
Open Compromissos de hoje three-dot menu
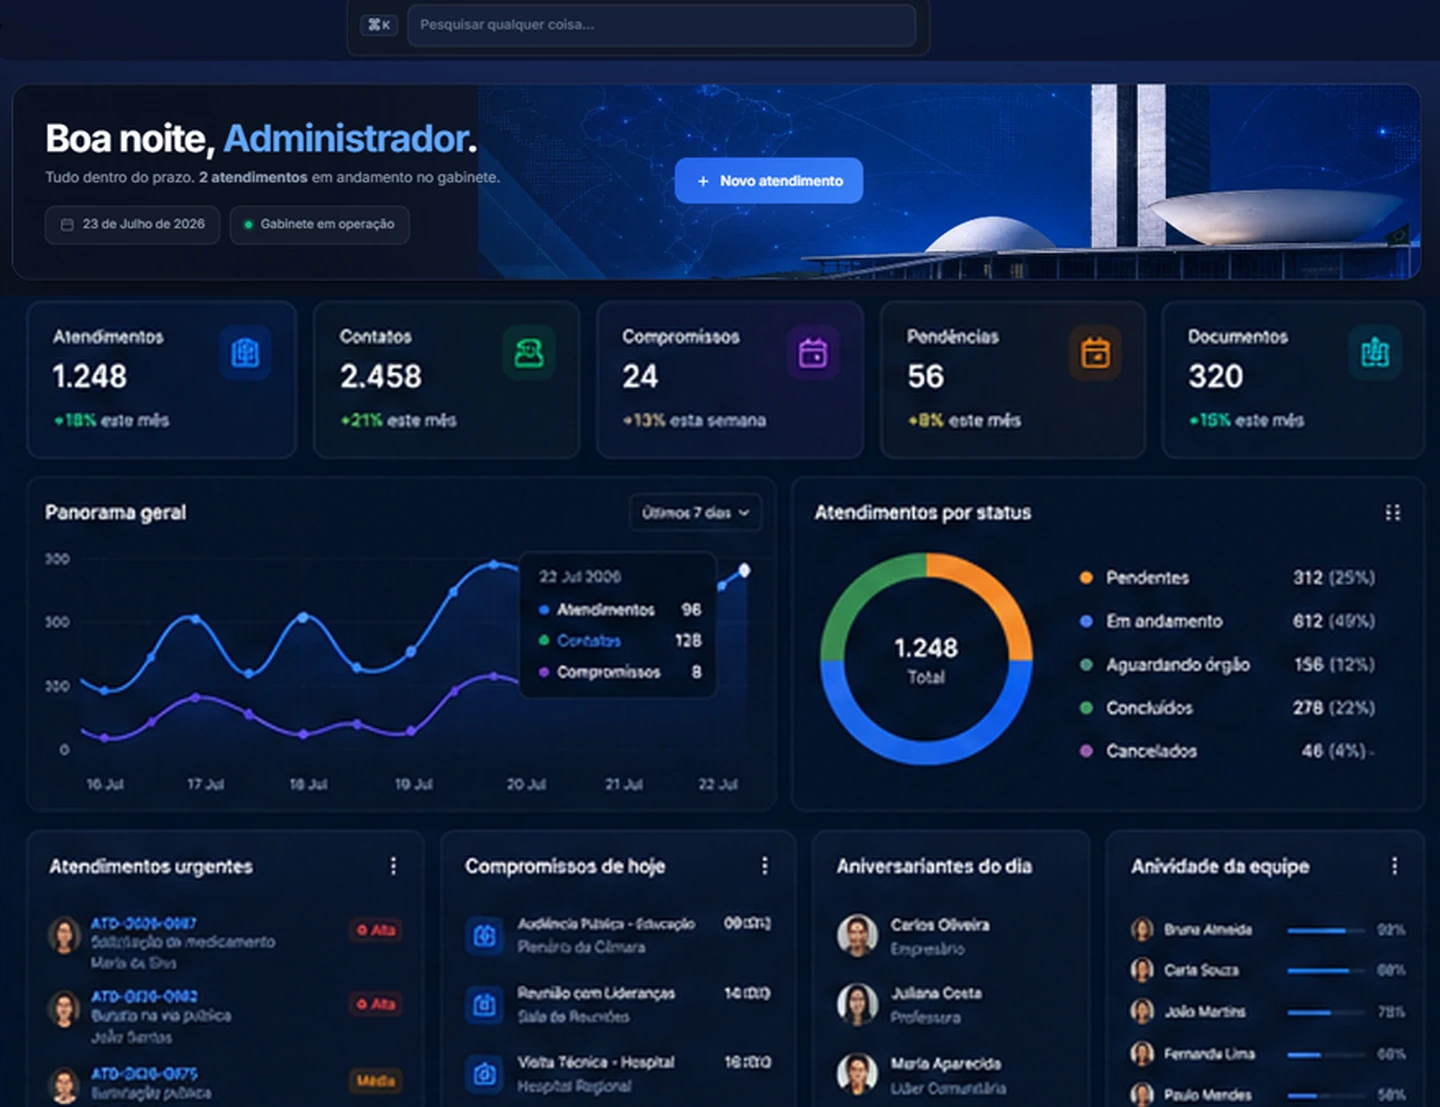tap(765, 866)
